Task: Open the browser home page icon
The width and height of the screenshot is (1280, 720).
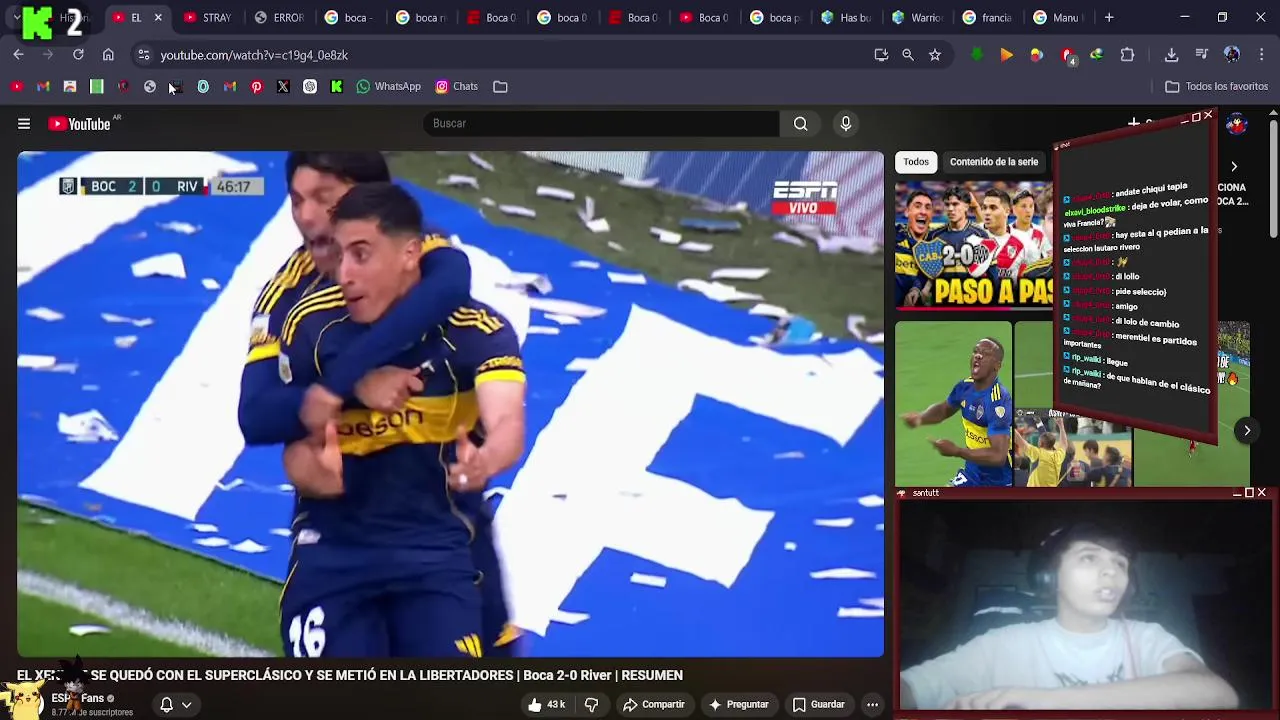Action: (108, 55)
